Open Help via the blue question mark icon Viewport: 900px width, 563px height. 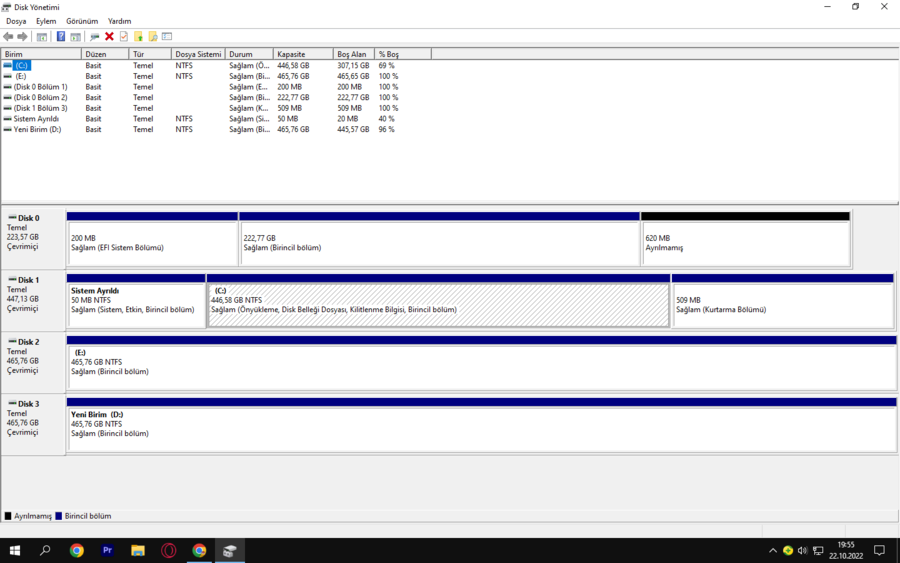[x=61, y=37]
